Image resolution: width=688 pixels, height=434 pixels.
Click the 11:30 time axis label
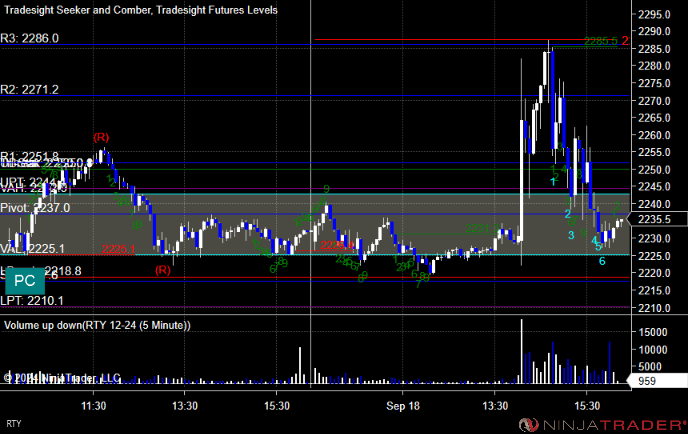point(93,406)
